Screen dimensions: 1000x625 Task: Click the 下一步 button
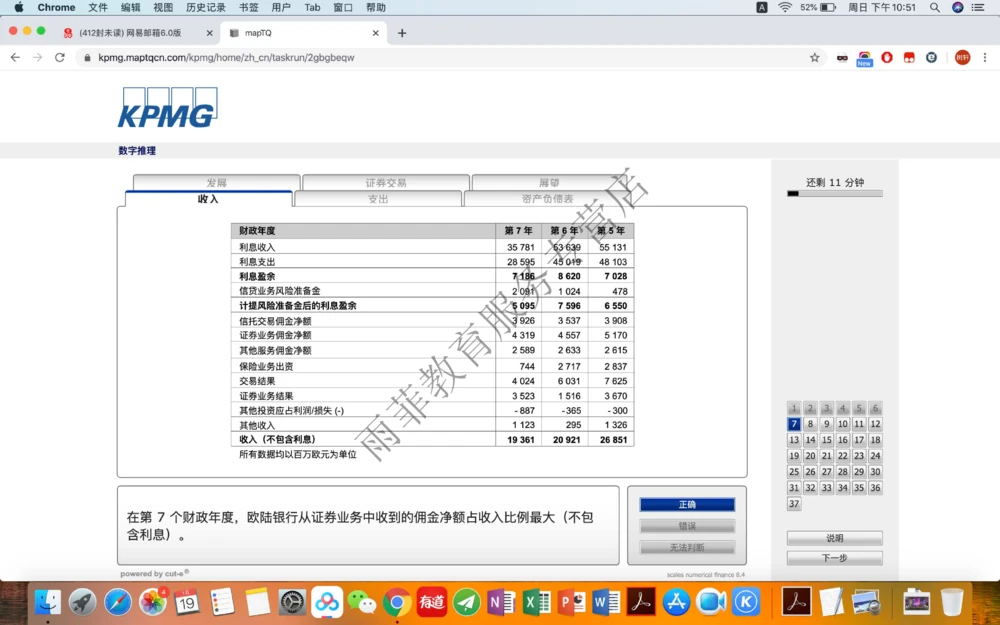tap(834, 557)
